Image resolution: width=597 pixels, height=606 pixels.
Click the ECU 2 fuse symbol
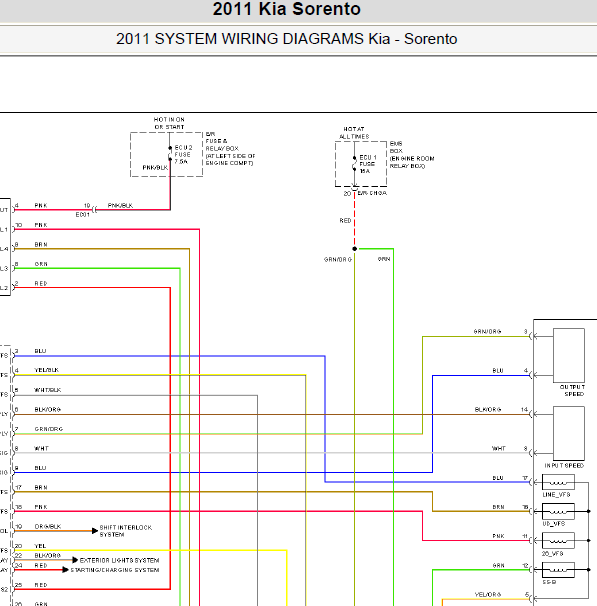pyautogui.click(x=170, y=154)
